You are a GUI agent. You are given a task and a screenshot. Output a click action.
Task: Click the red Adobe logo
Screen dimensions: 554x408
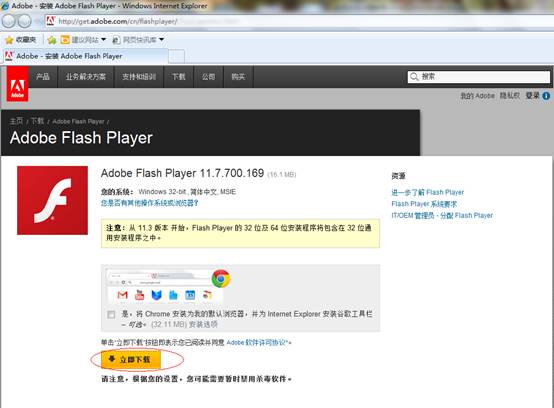(17, 84)
